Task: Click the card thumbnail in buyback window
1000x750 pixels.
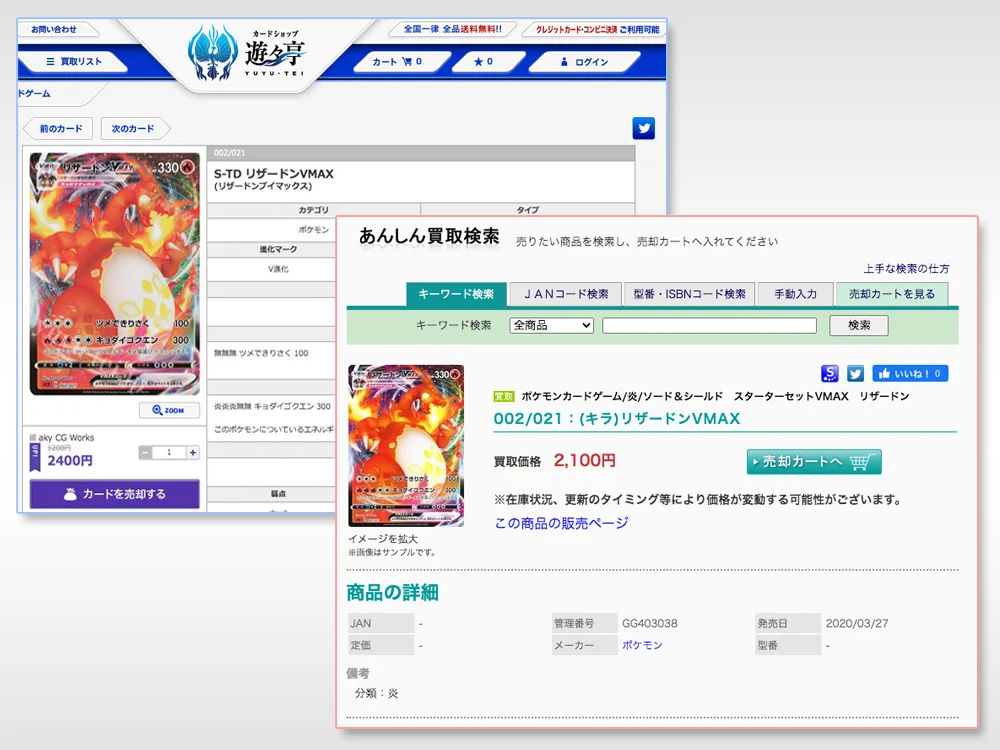Action: 406,445
